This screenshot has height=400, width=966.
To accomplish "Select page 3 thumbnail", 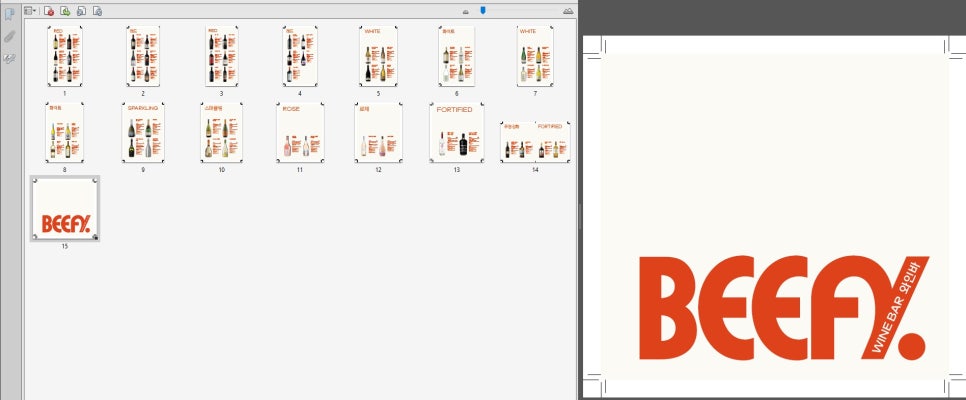I will tap(221, 56).
